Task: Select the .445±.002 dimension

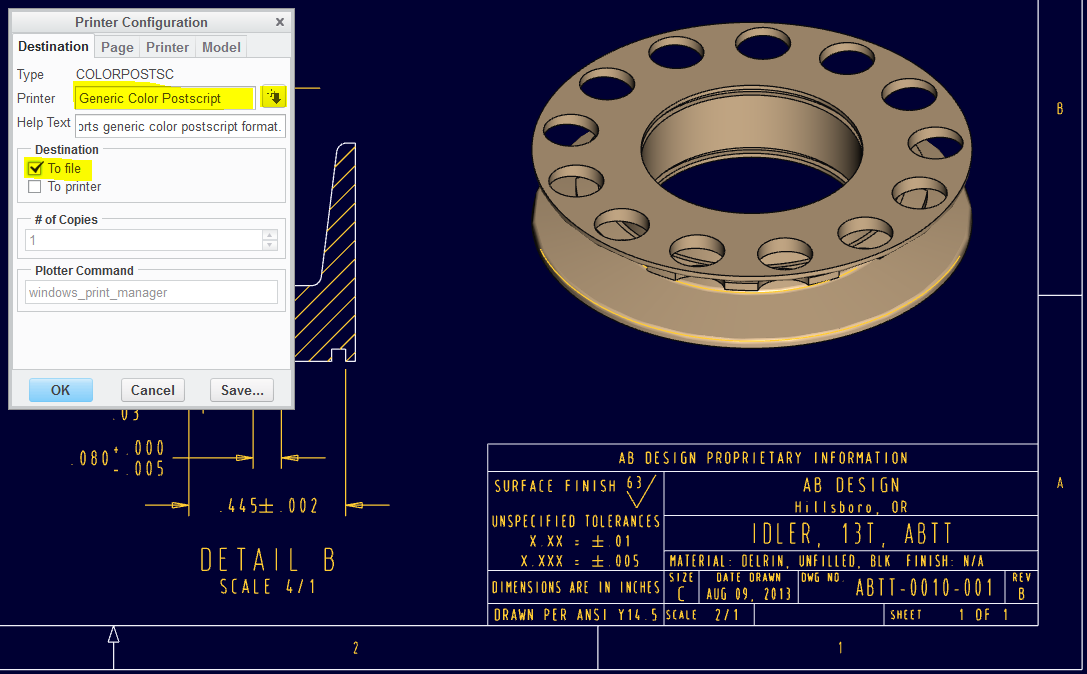Action: click(x=269, y=506)
